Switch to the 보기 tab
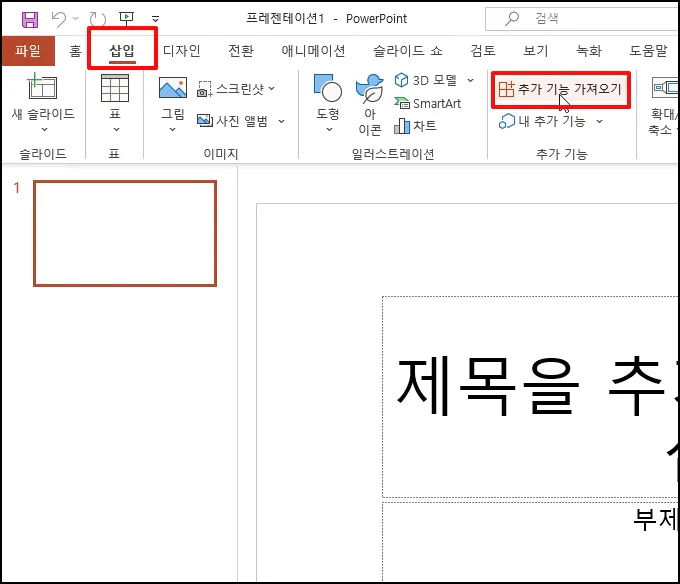 coord(536,51)
